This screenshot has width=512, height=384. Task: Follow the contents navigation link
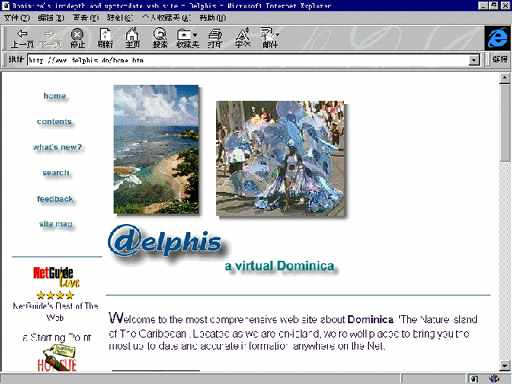[x=54, y=122]
